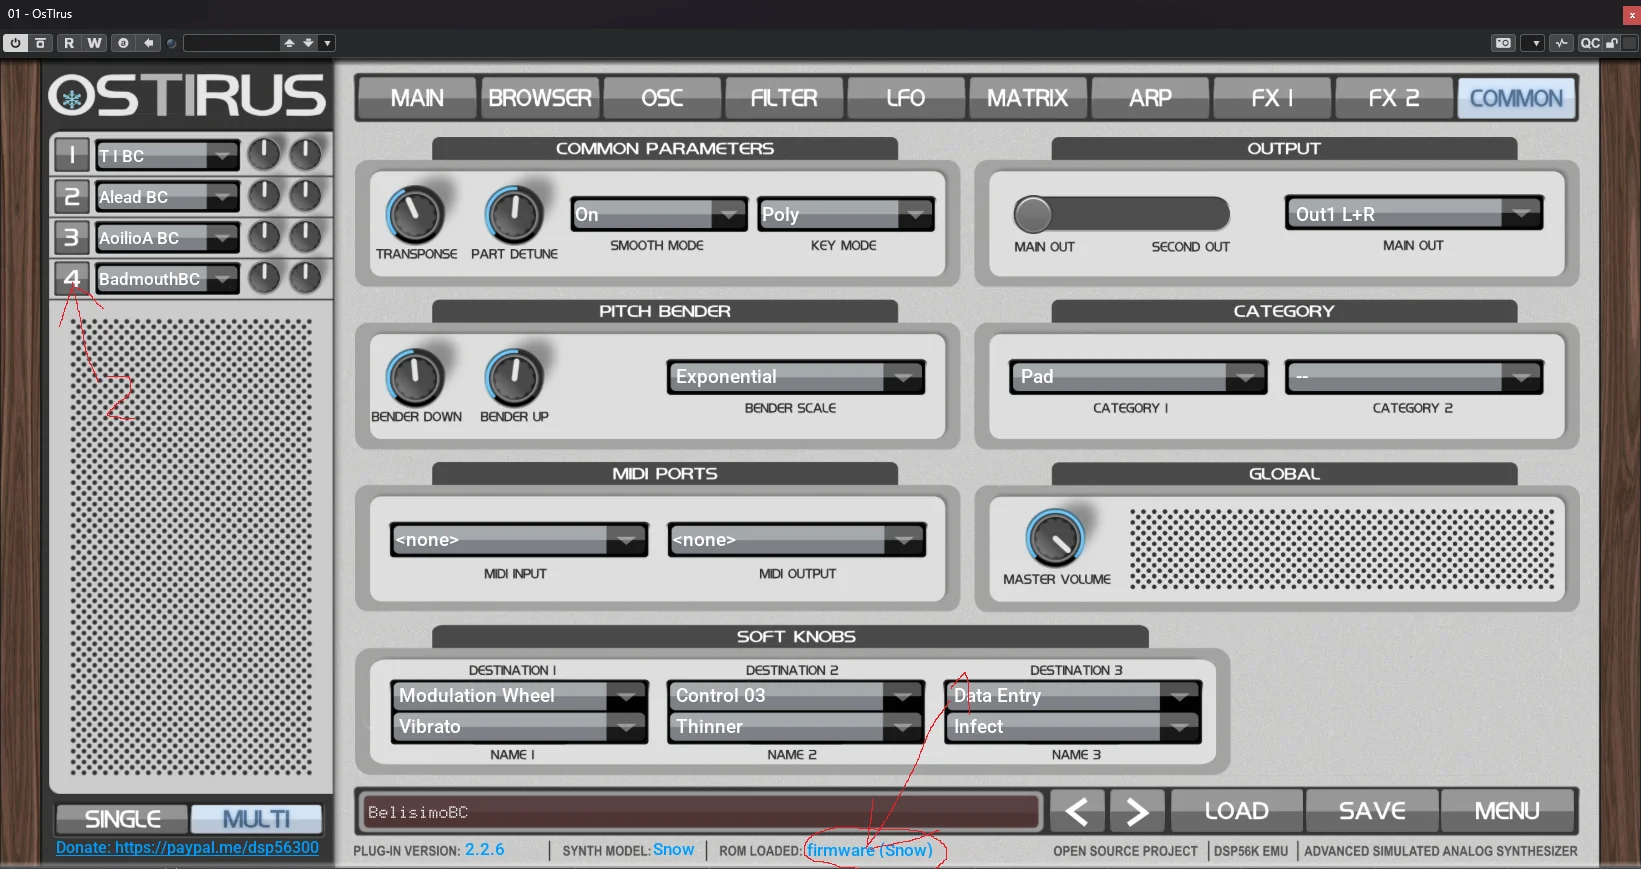Switch to the FILTER tab
Viewport: 1641px width, 869px height.
click(x=784, y=98)
